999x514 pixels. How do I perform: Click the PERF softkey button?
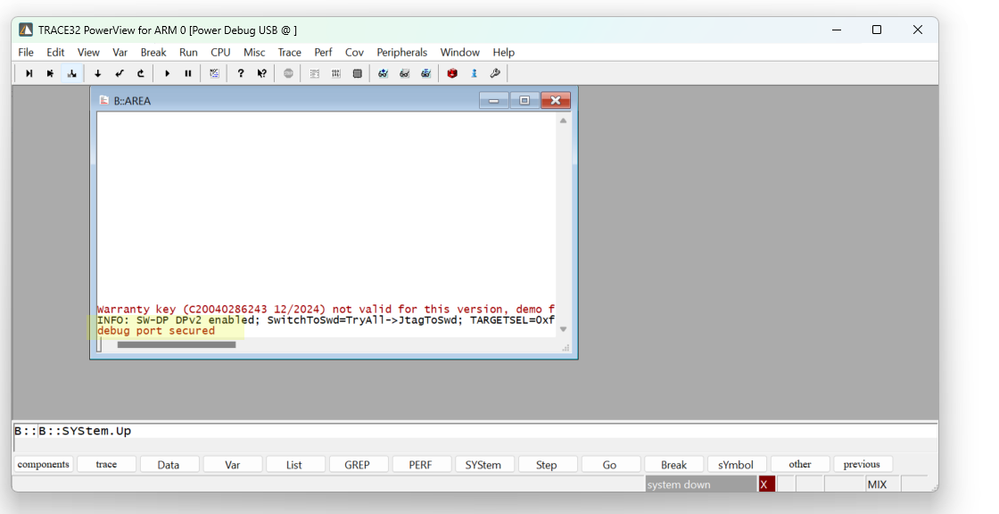pos(420,464)
